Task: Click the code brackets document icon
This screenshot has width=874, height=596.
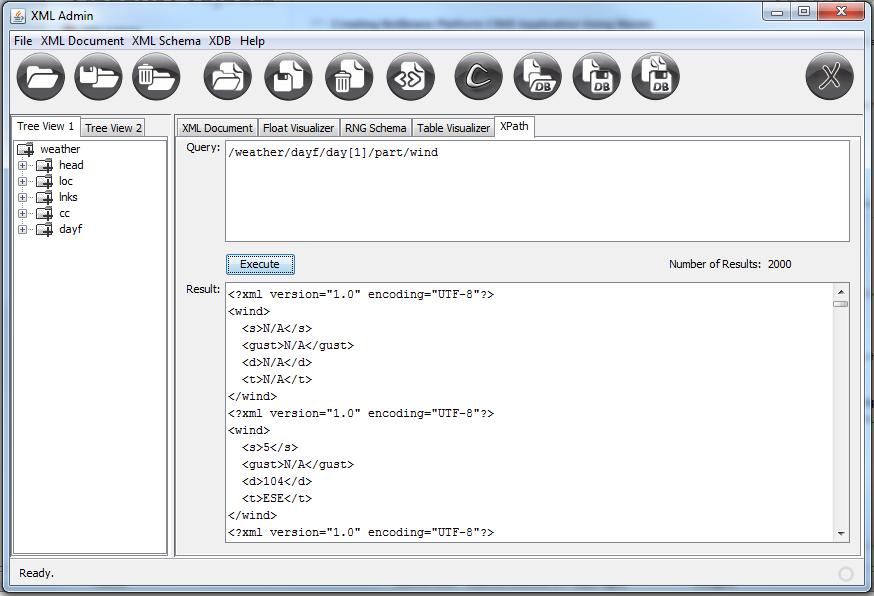Action: (x=410, y=77)
